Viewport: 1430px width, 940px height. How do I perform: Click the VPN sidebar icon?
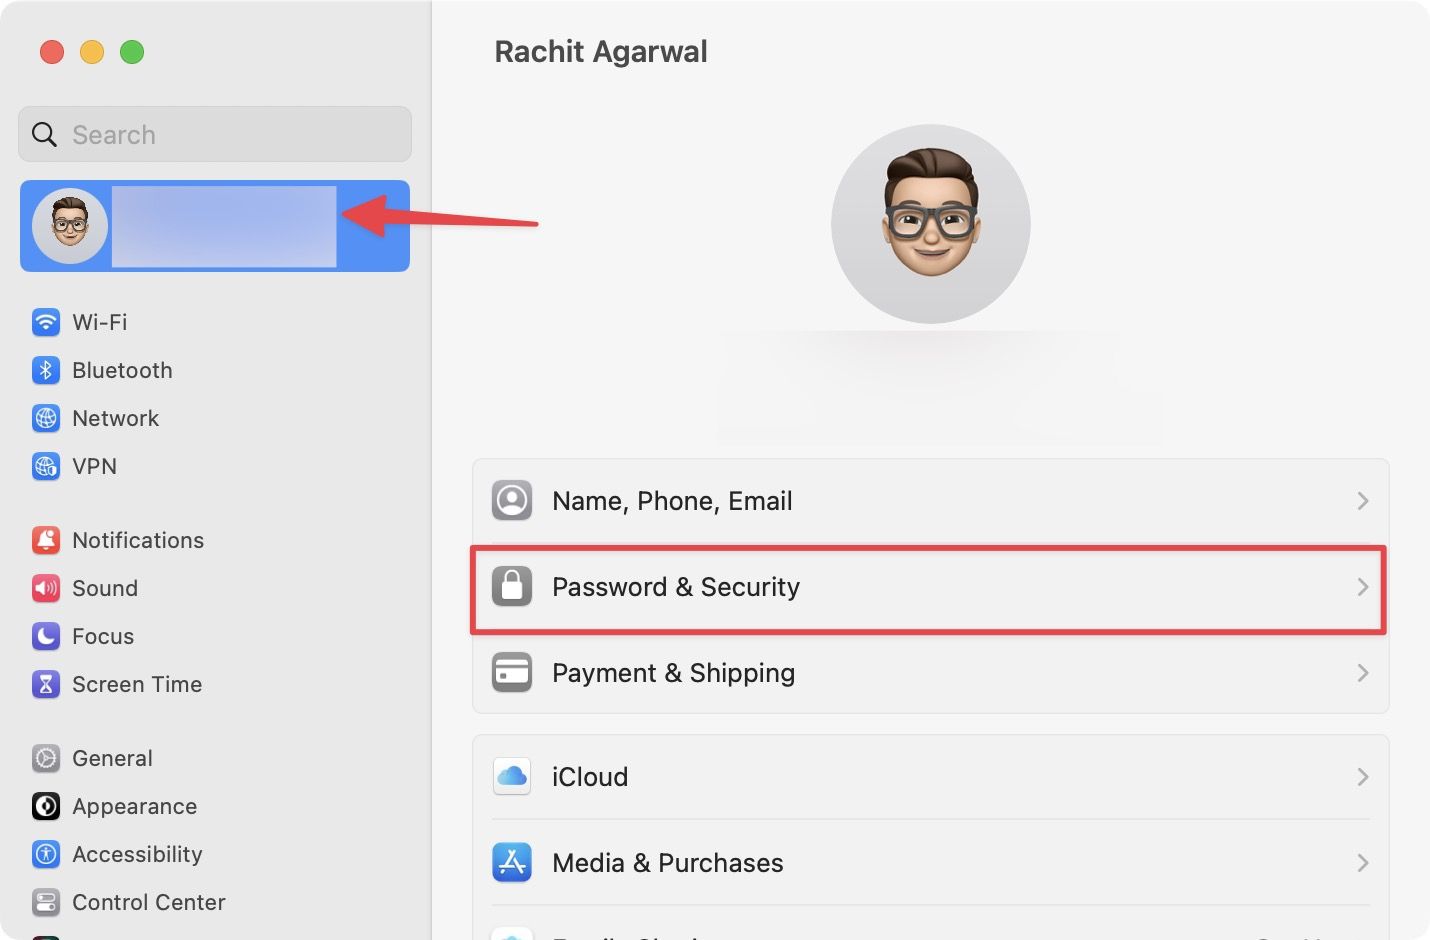point(46,466)
